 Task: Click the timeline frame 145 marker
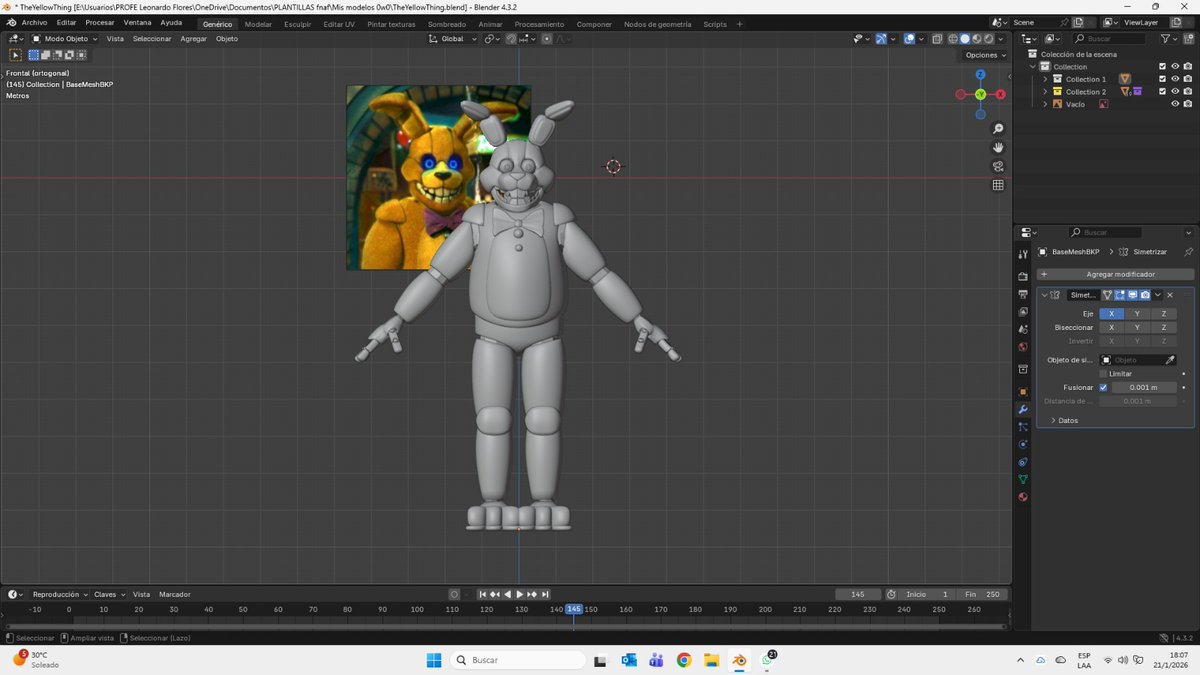[x=574, y=609]
